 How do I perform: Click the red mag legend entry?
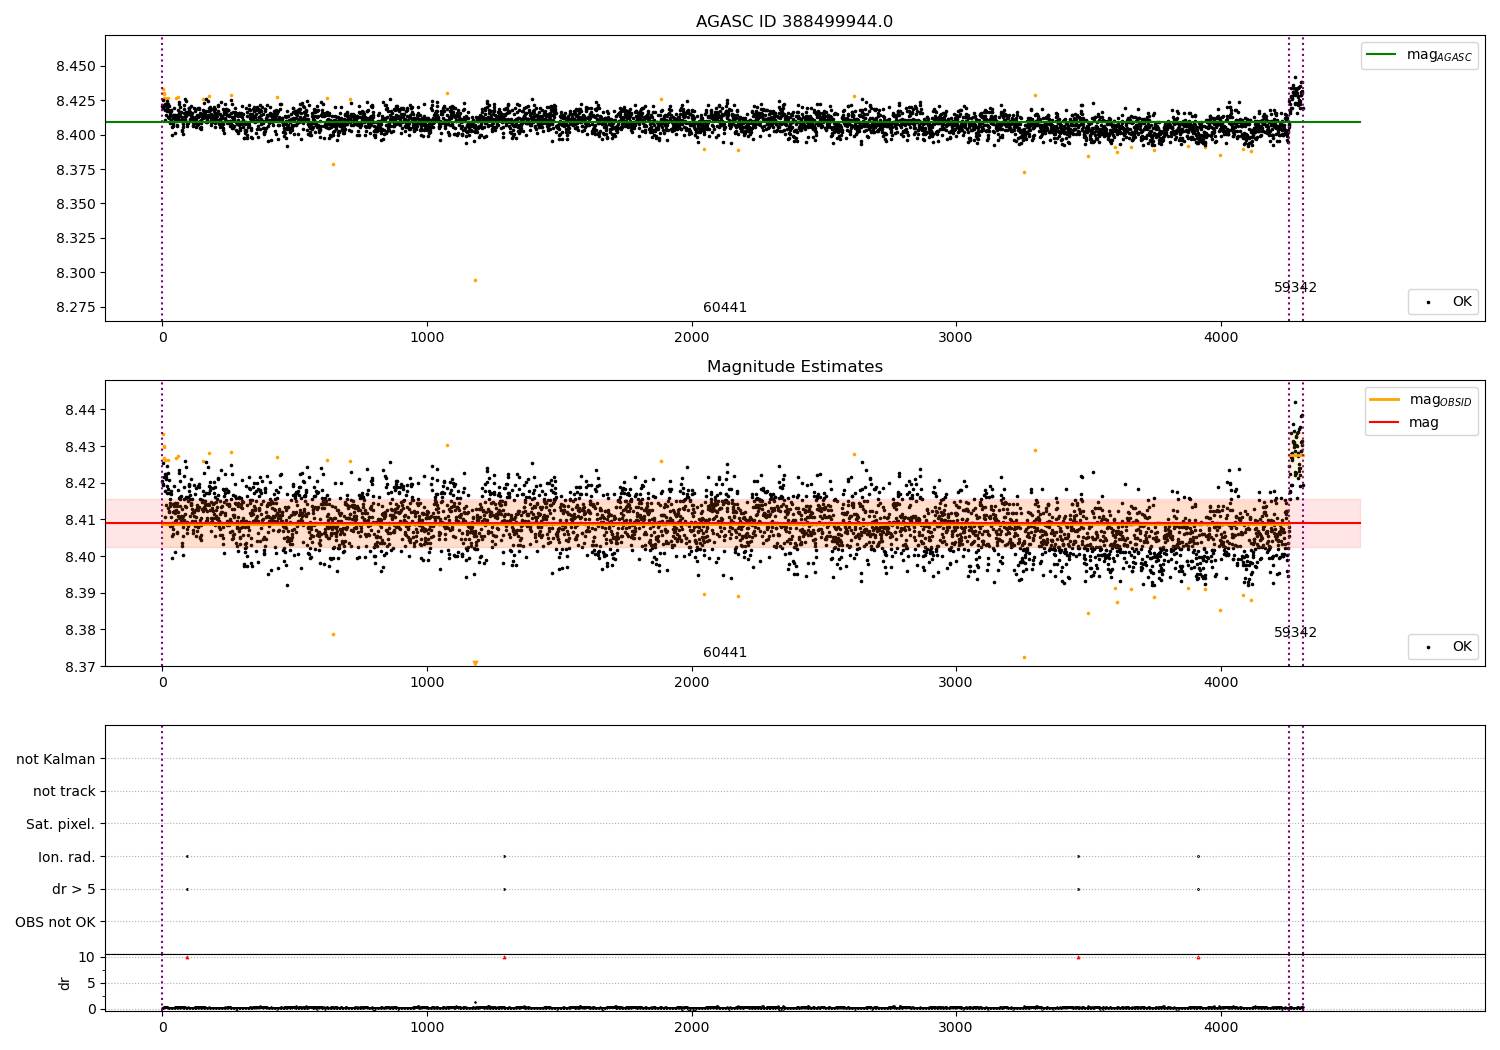[1404, 423]
